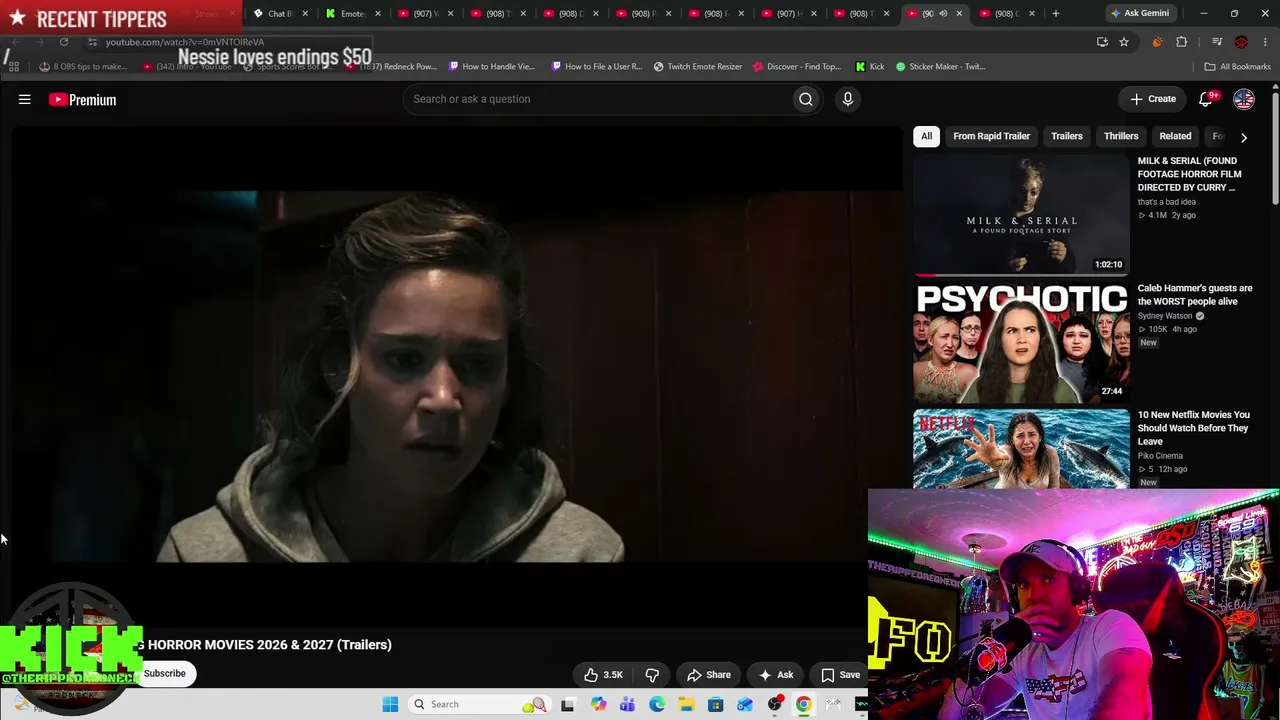The image size is (1280, 720).
Task: Open the YouTube account avatar menu
Action: click(1244, 99)
